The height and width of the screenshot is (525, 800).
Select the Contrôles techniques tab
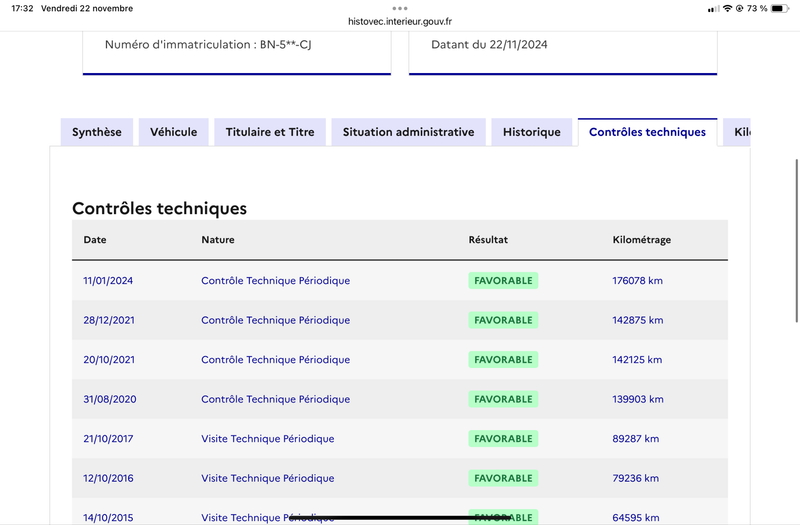(x=647, y=132)
